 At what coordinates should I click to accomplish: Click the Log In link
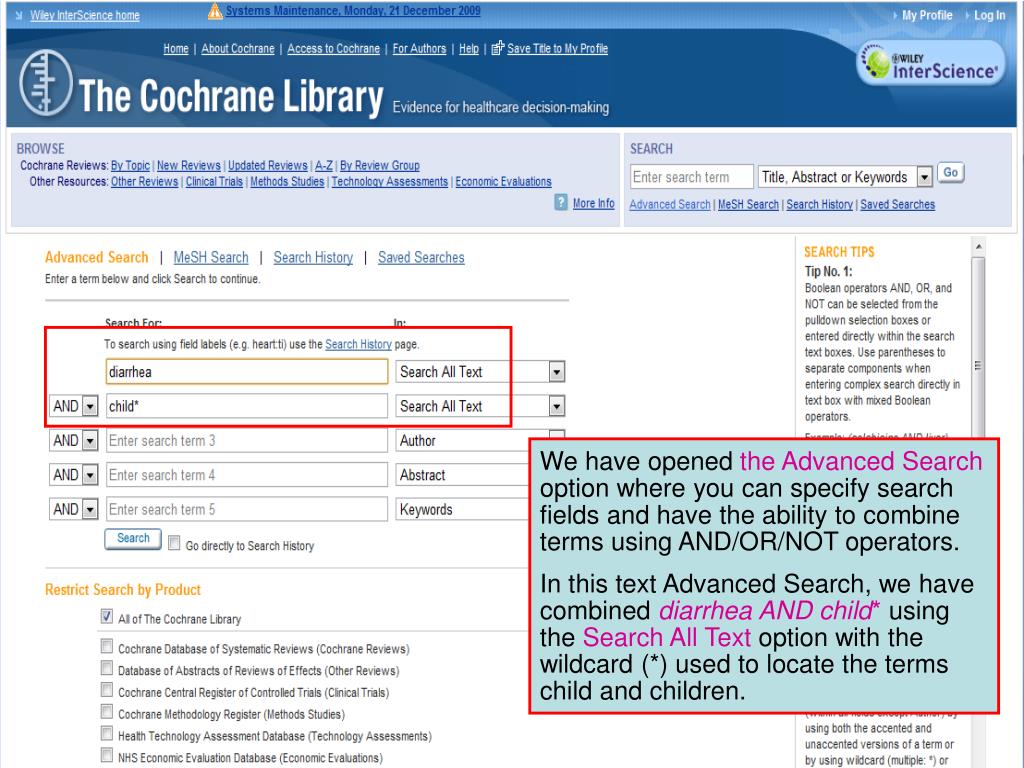coord(989,15)
